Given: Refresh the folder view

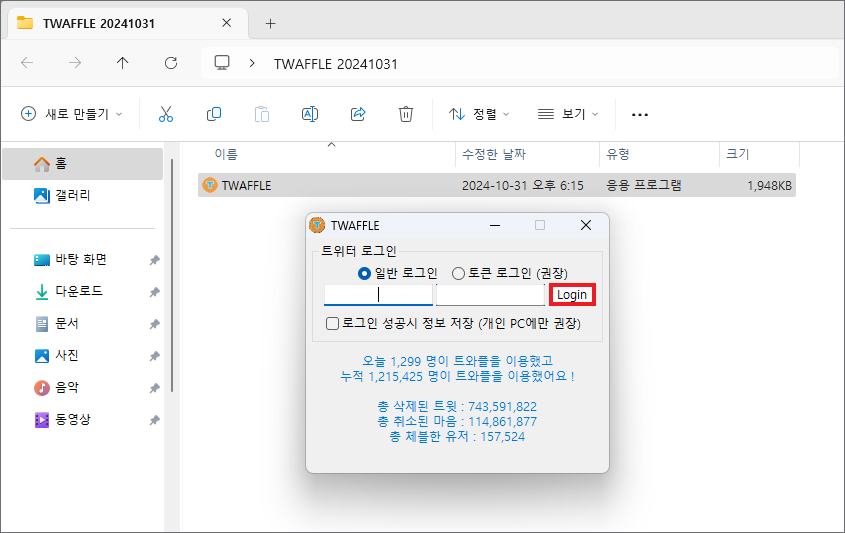Looking at the screenshot, I should click(x=171, y=63).
